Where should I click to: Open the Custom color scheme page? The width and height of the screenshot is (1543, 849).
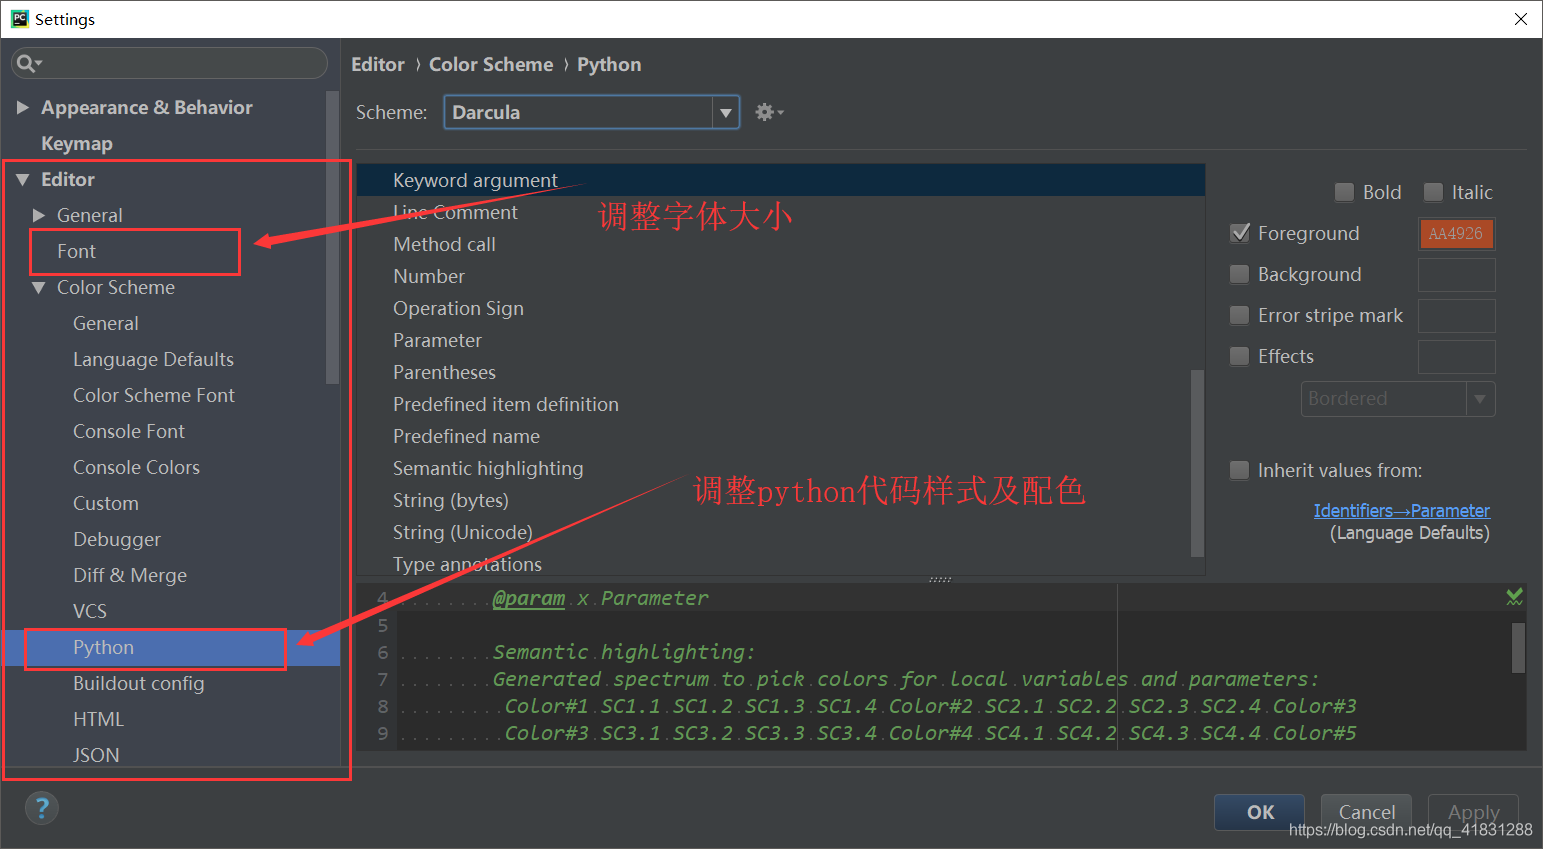(x=106, y=503)
